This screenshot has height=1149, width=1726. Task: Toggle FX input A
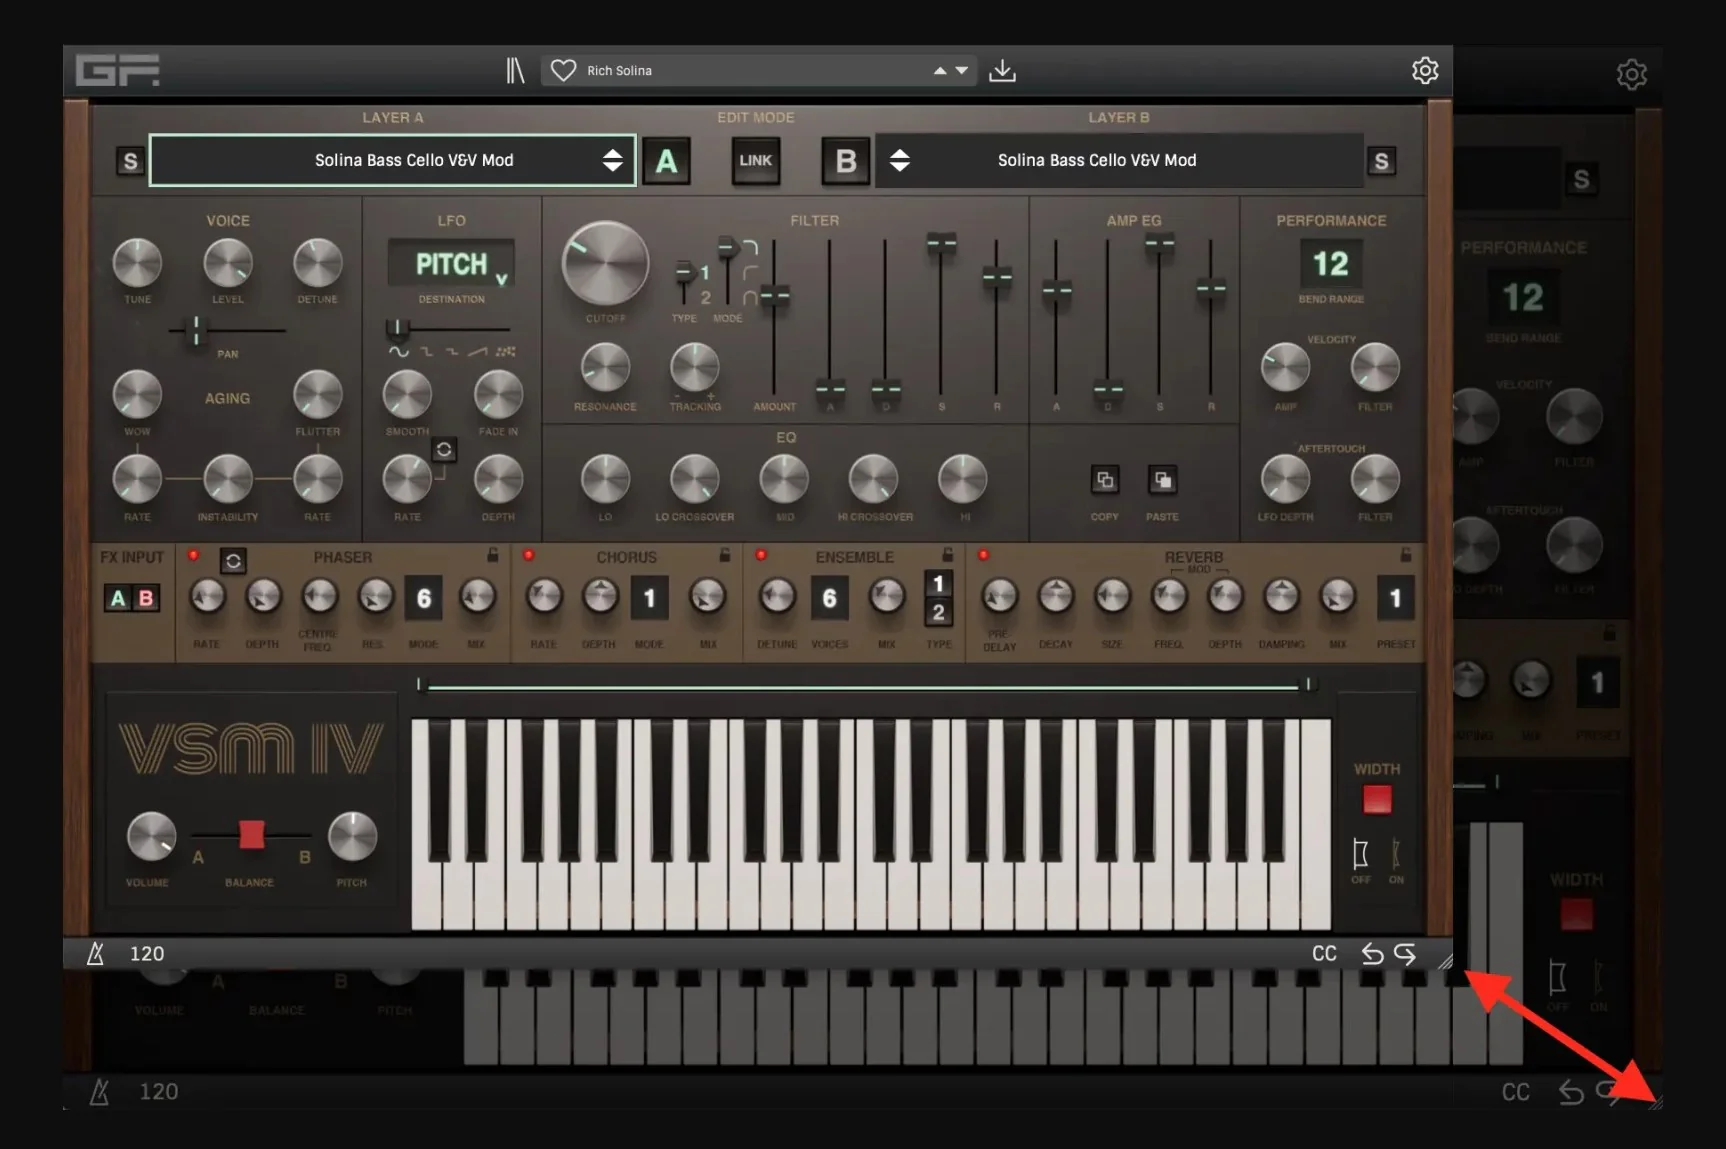click(x=118, y=598)
